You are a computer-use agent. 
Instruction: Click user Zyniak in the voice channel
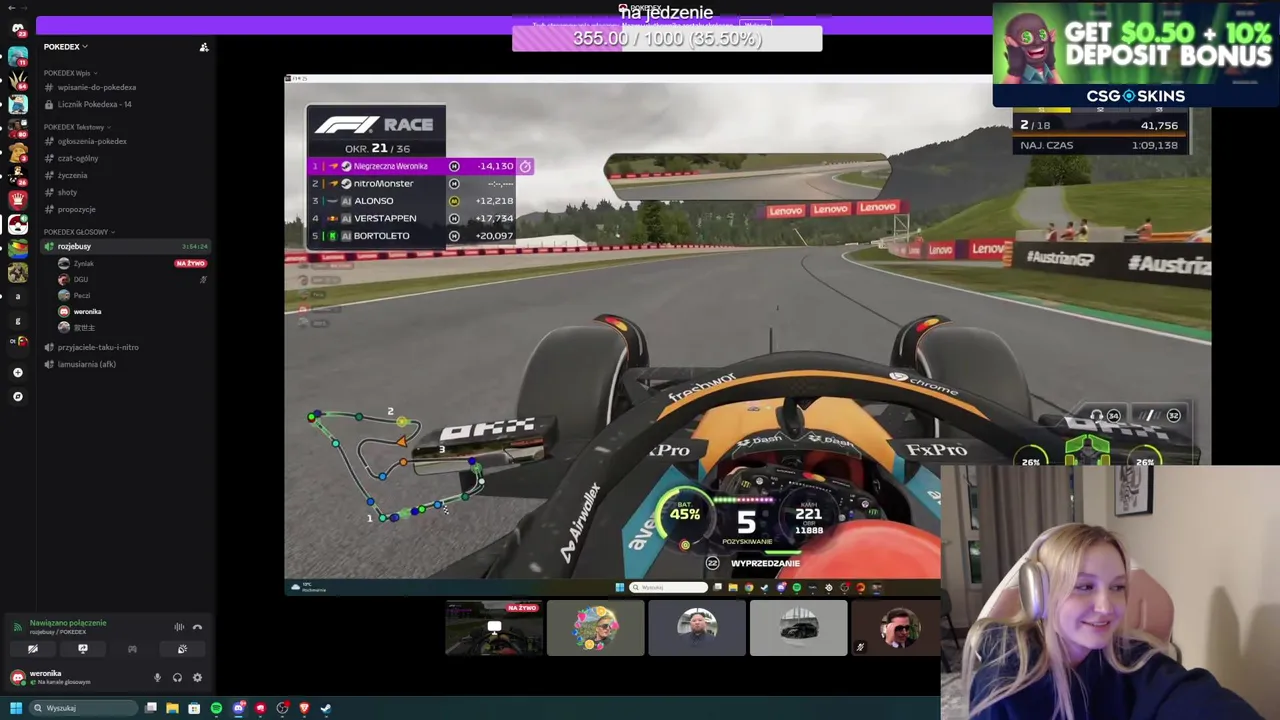tap(83, 263)
